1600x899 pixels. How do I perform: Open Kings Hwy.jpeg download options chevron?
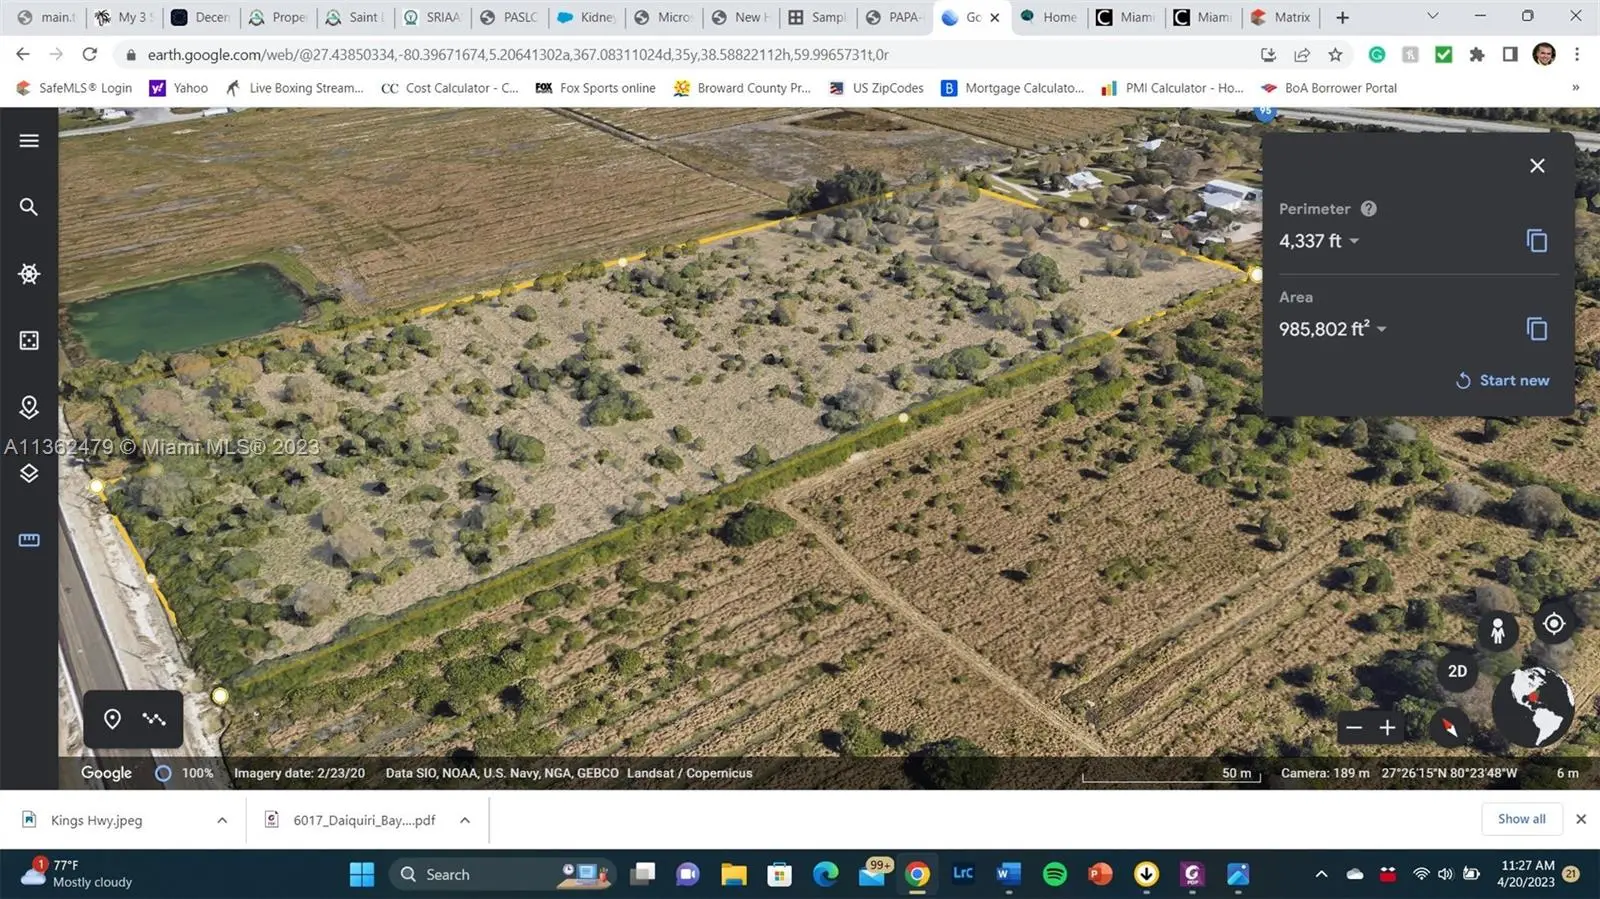(x=222, y=820)
